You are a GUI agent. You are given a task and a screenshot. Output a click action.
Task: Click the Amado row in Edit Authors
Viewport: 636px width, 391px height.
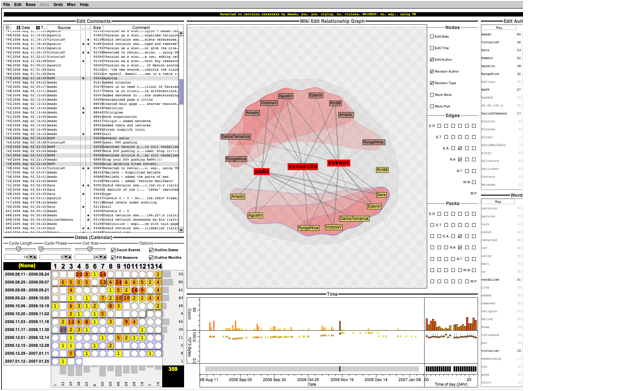click(501, 34)
